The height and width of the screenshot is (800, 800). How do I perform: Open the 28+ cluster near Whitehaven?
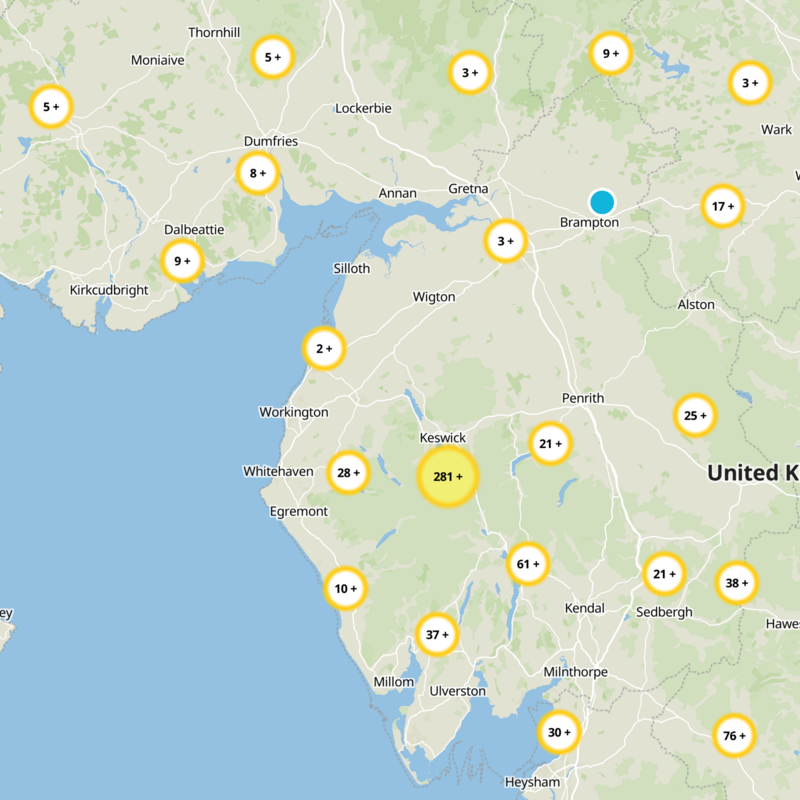click(348, 473)
